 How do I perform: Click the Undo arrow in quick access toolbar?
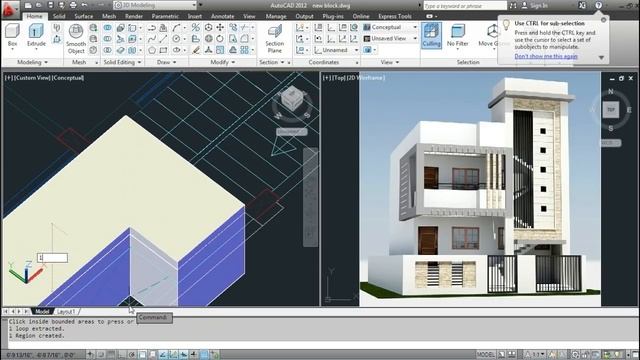[84, 5]
